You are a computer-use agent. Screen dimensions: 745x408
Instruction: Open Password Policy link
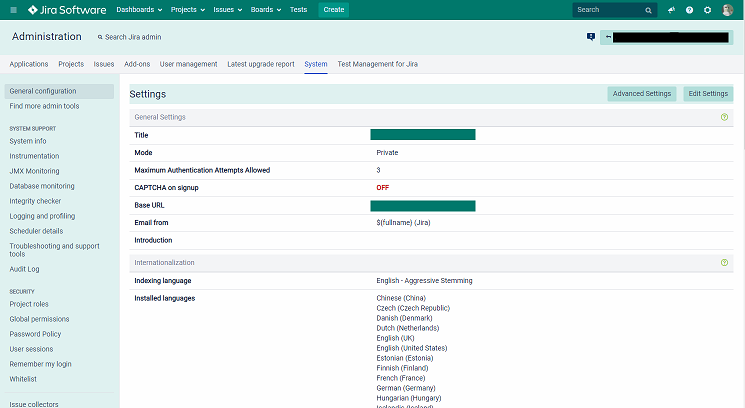35,334
